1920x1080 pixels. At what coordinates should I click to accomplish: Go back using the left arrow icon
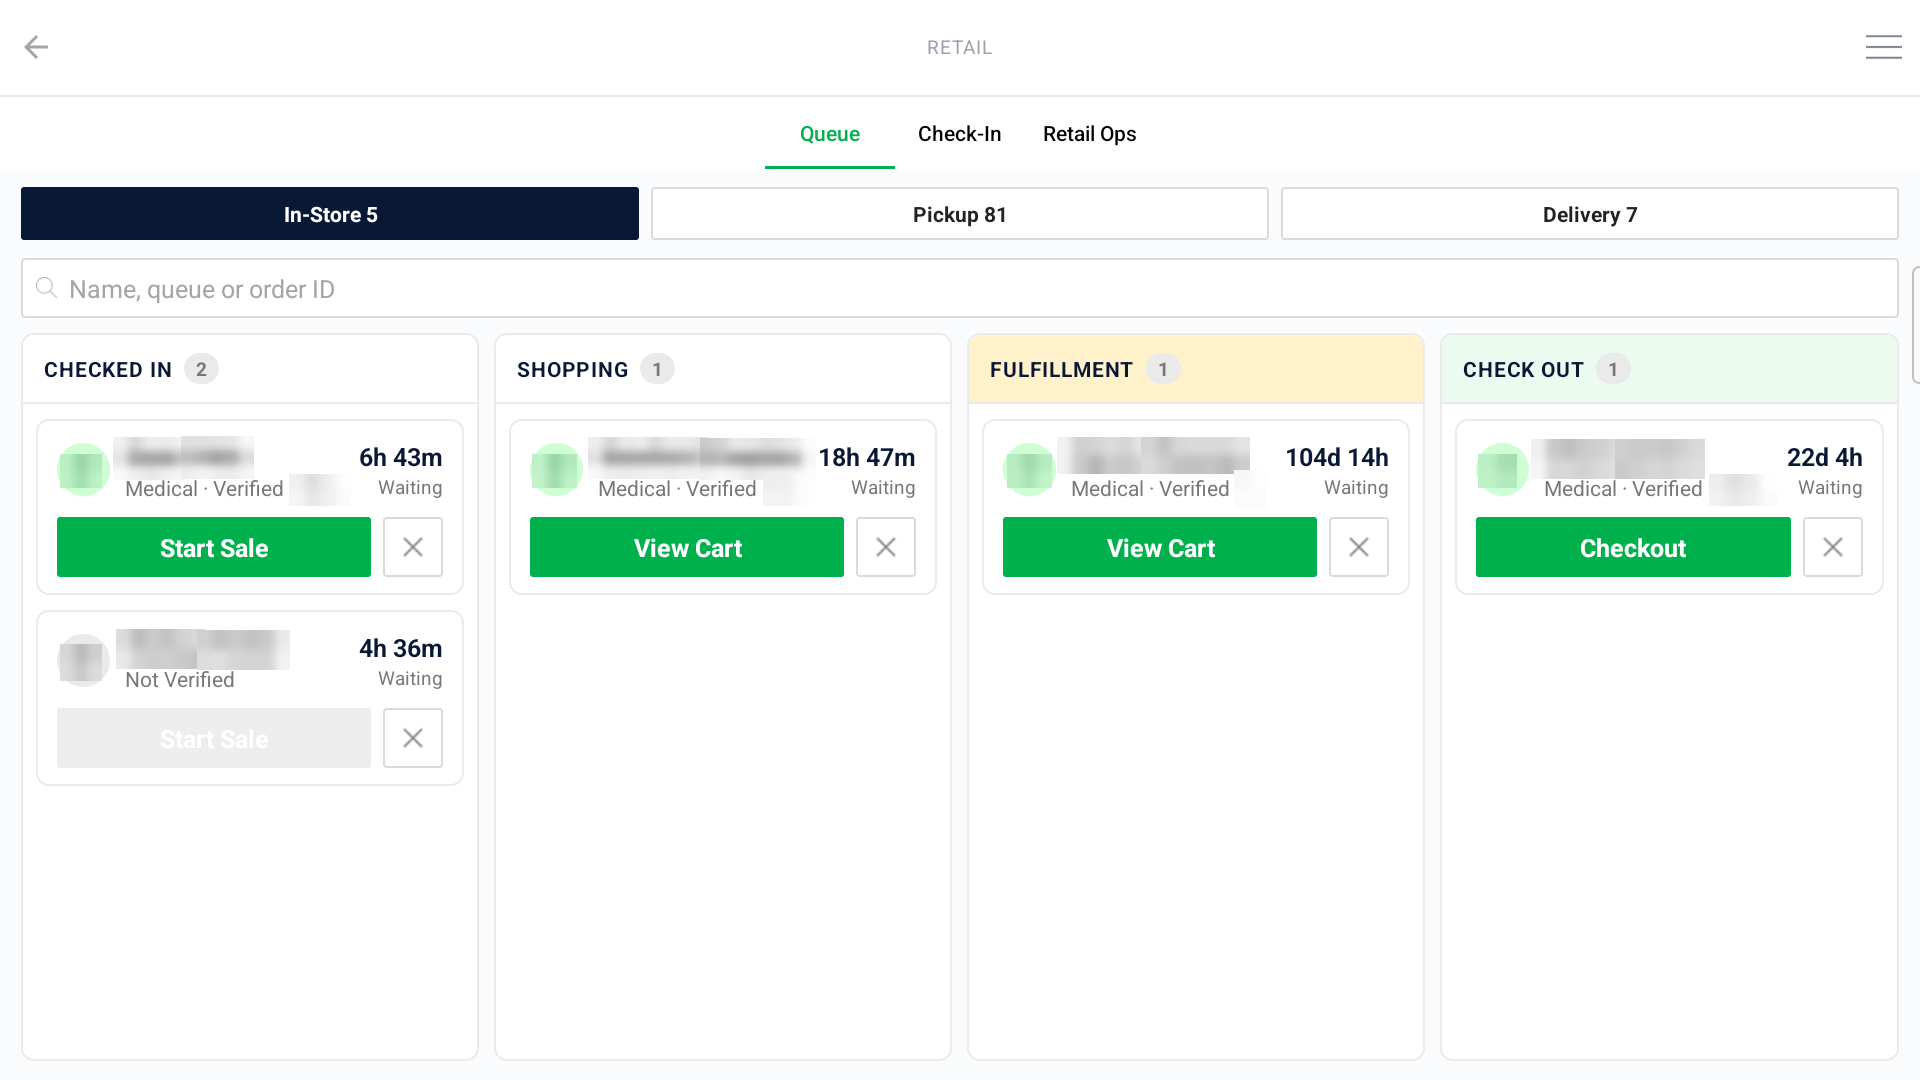(x=36, y=47)
